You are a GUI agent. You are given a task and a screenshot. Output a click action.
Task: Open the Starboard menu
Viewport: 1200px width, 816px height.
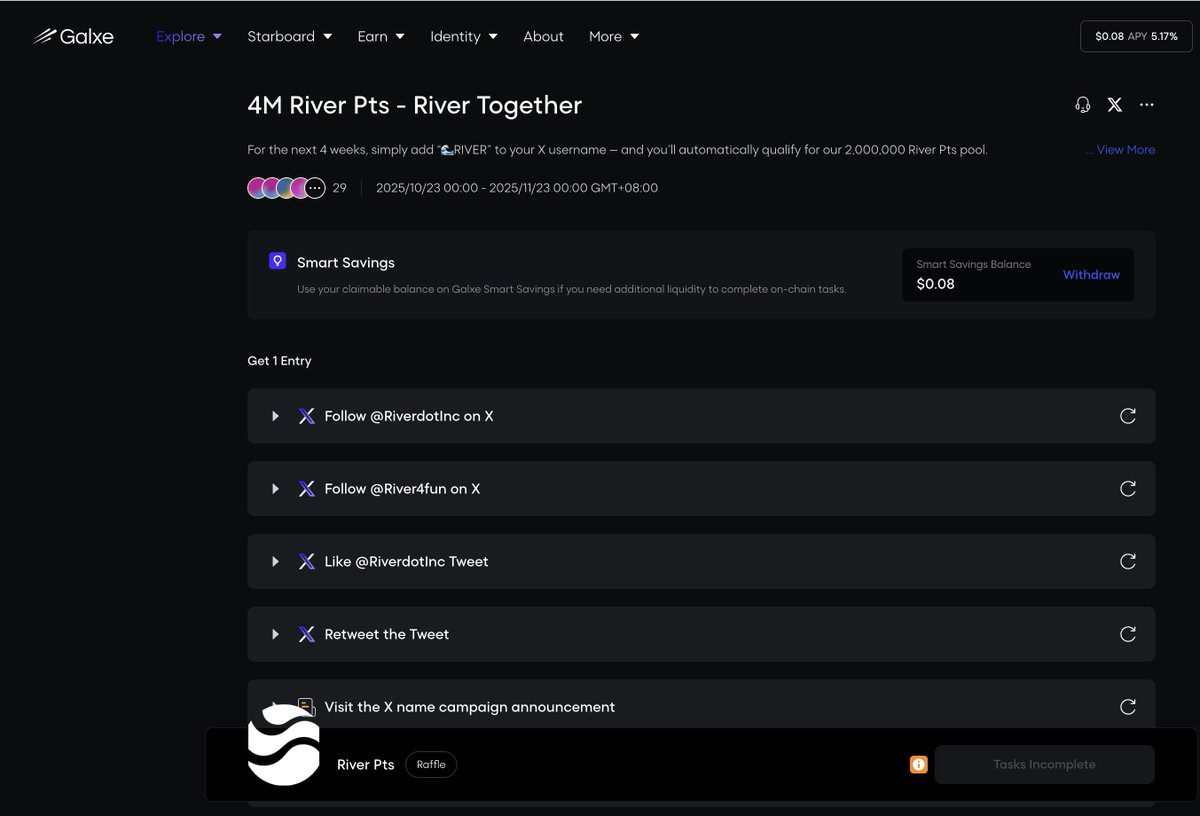coord(289,37)
